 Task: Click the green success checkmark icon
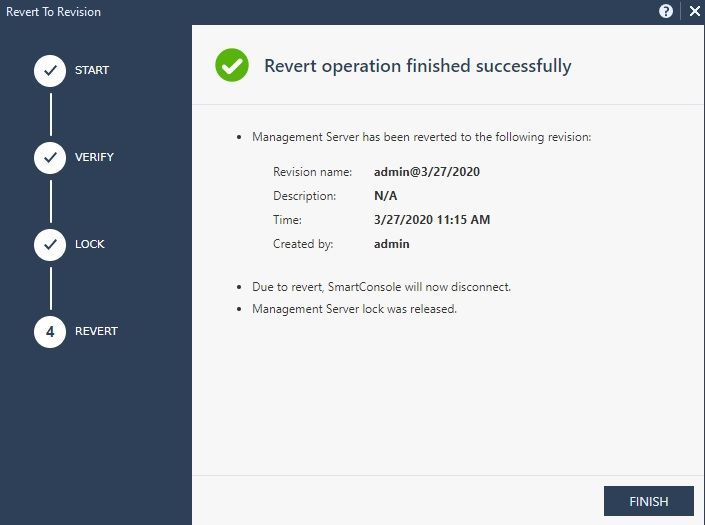(x=232, y=65)
